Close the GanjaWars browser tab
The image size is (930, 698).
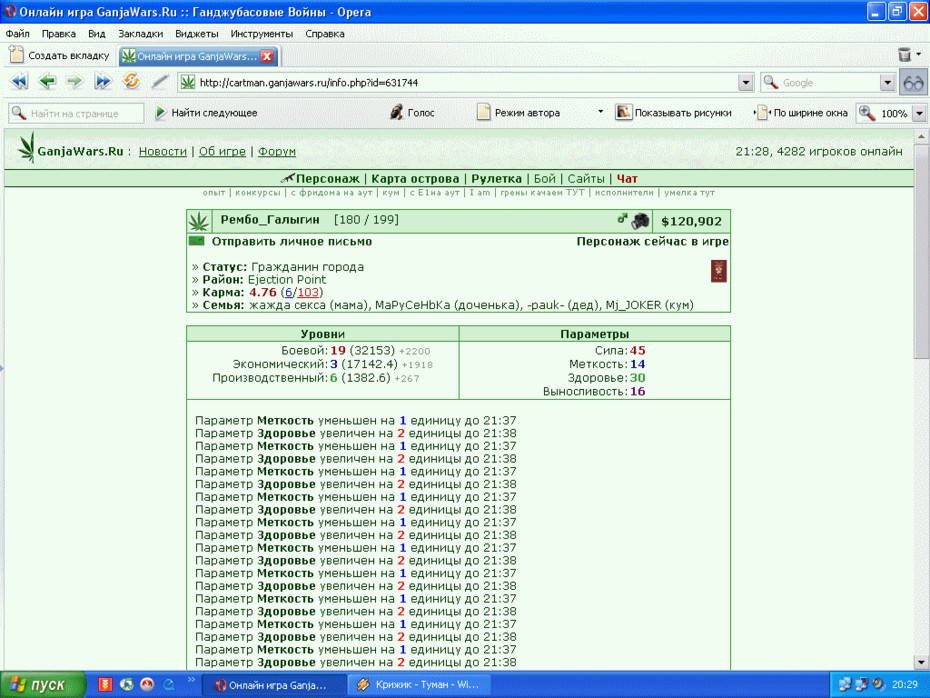pyautogui.click(x=267, y=56)
